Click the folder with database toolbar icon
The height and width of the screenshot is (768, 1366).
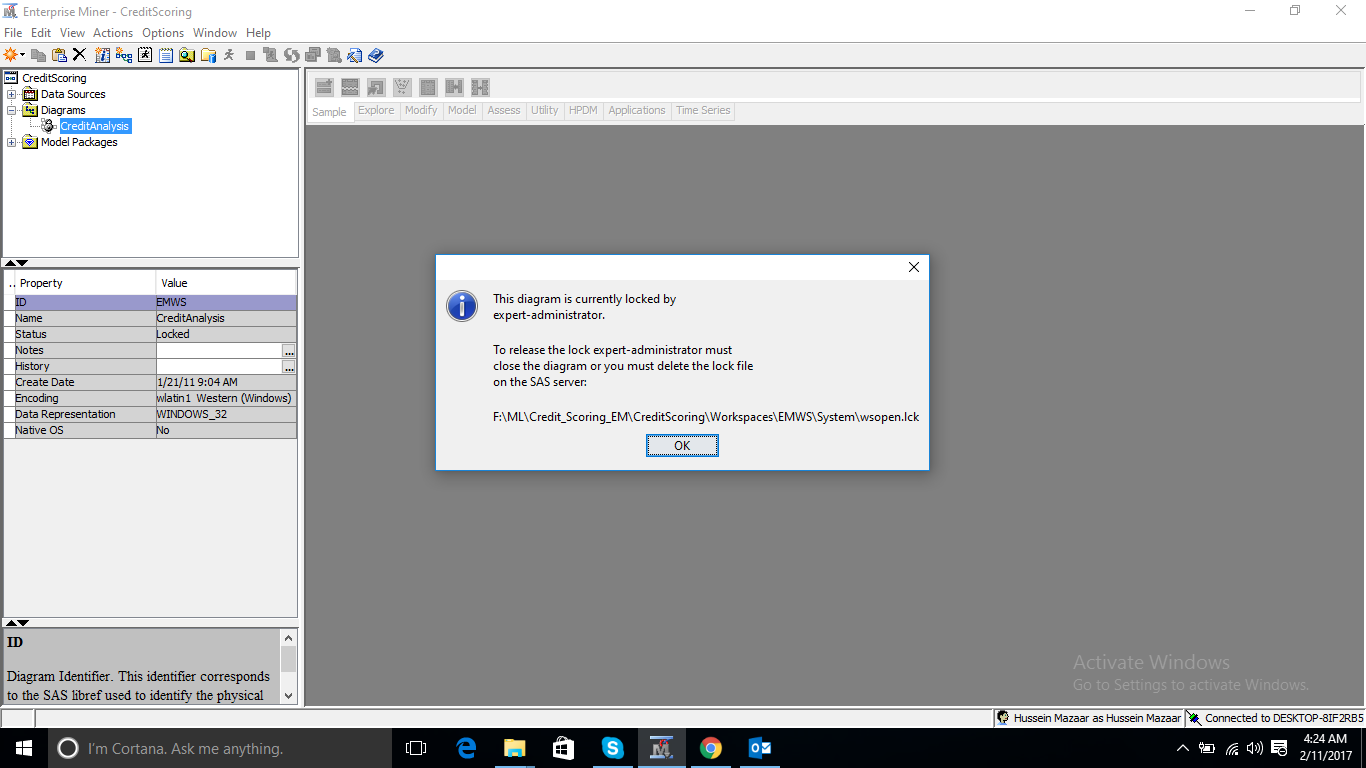207,55
